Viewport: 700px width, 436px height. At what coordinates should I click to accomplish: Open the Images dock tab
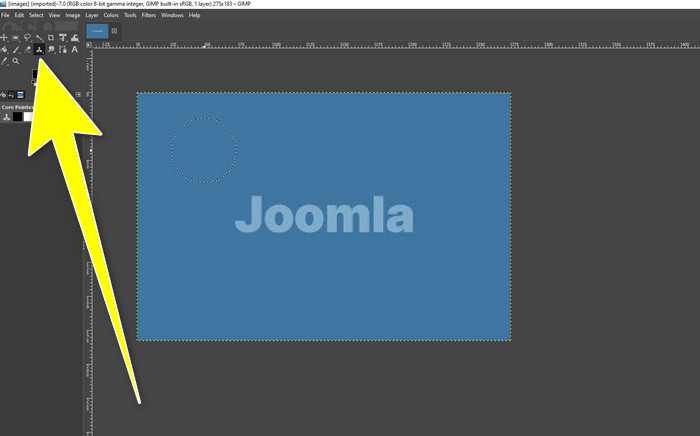click(x=20, y=95)
